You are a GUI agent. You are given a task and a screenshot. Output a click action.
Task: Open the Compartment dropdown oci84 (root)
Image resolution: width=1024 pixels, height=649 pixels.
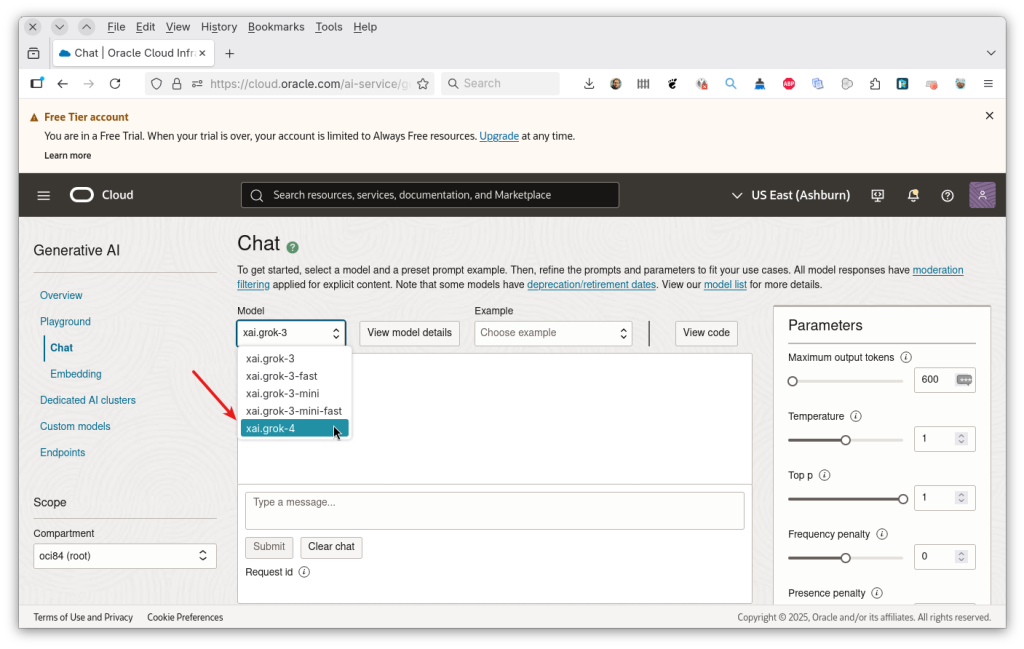click(125, 556)
